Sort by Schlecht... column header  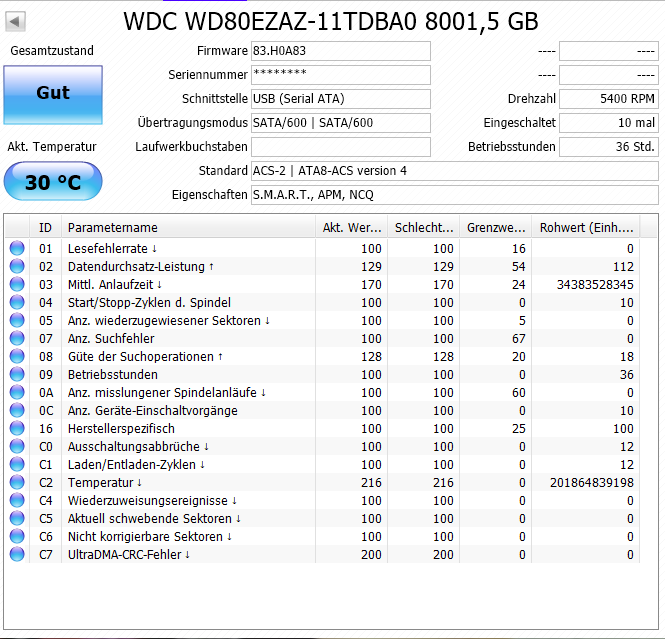(424, 228)
